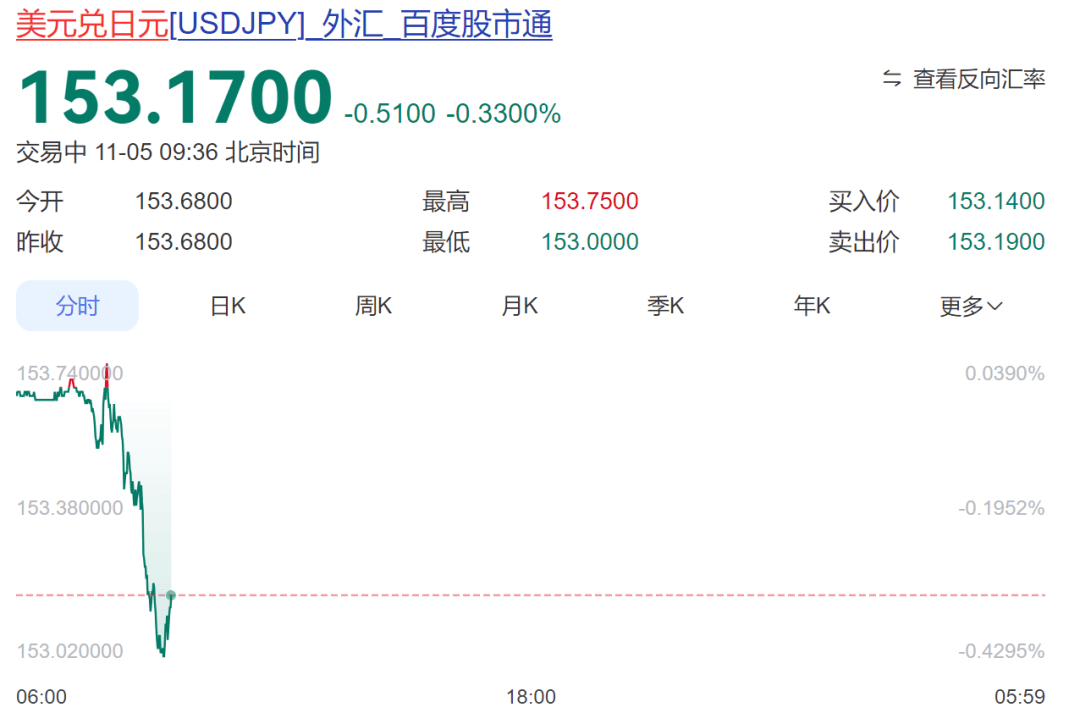Select the highlighted 分时 intraday tab

(x=77, y=306)
